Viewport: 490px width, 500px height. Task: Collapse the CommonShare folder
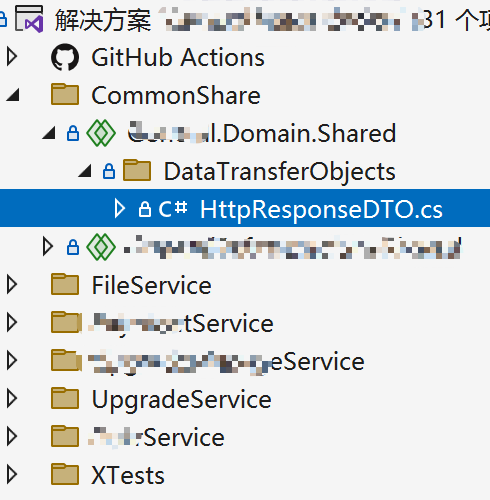(x=13, y=95)
